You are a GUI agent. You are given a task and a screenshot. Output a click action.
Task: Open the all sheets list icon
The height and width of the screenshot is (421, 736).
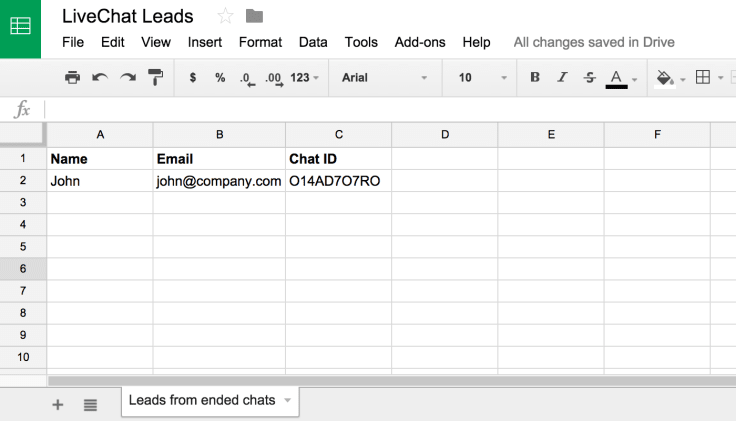[x=90, y=405]
